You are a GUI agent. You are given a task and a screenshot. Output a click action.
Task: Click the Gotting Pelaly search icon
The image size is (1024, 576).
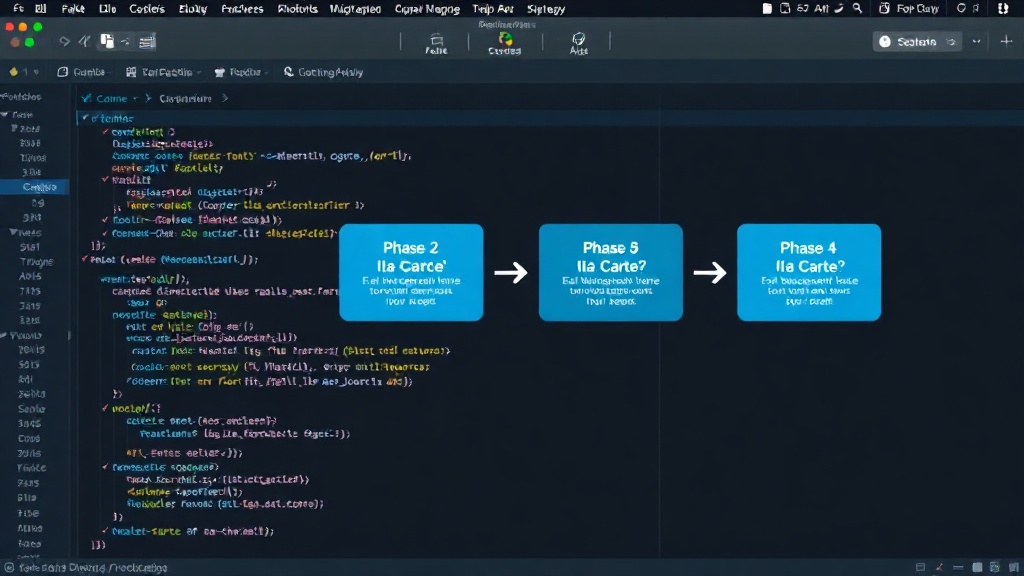(x=289, y=72)
